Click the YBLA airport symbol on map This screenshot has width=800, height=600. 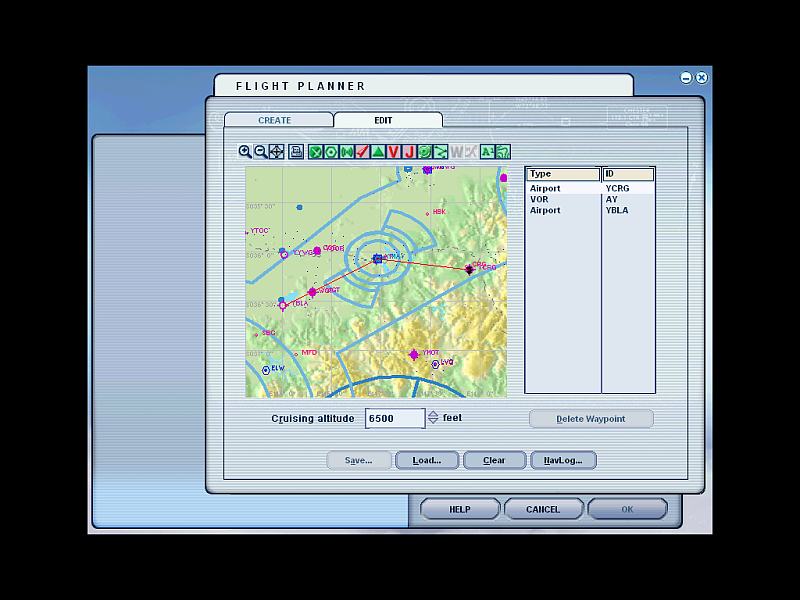(283, 306)
